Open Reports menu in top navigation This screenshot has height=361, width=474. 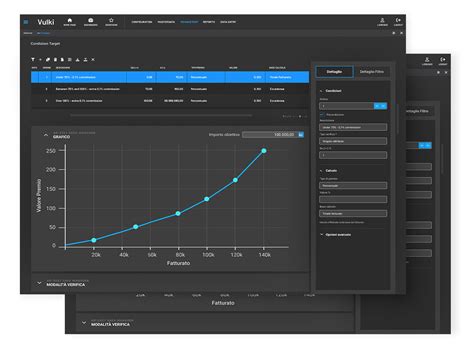coord(209,22)
